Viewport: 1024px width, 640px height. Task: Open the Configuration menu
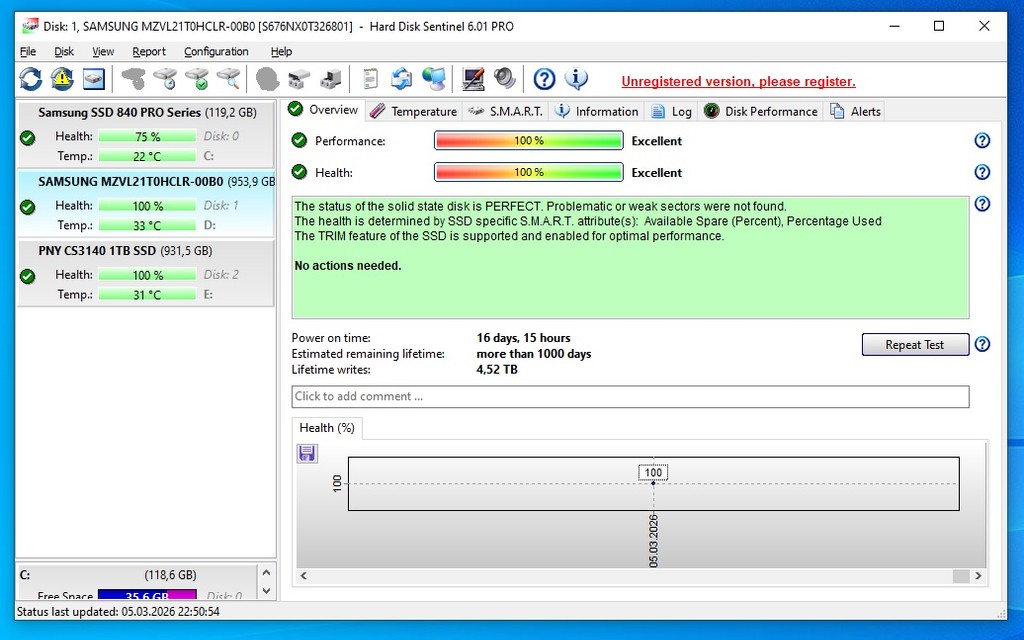216,52
